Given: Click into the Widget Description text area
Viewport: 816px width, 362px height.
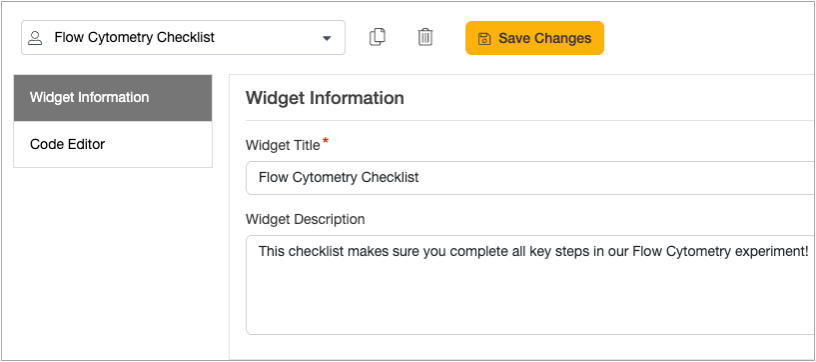Looking at the screenshot, I should [531, 285].
